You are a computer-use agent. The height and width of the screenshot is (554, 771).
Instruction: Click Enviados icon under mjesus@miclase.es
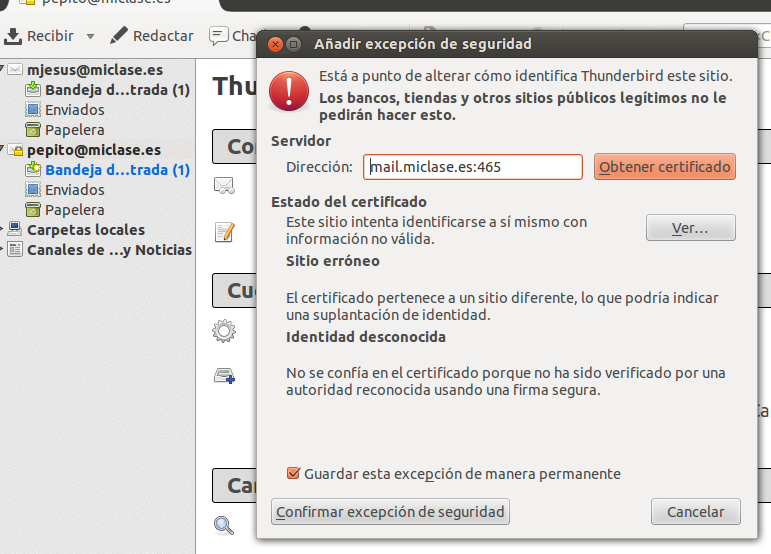(33, 109)
